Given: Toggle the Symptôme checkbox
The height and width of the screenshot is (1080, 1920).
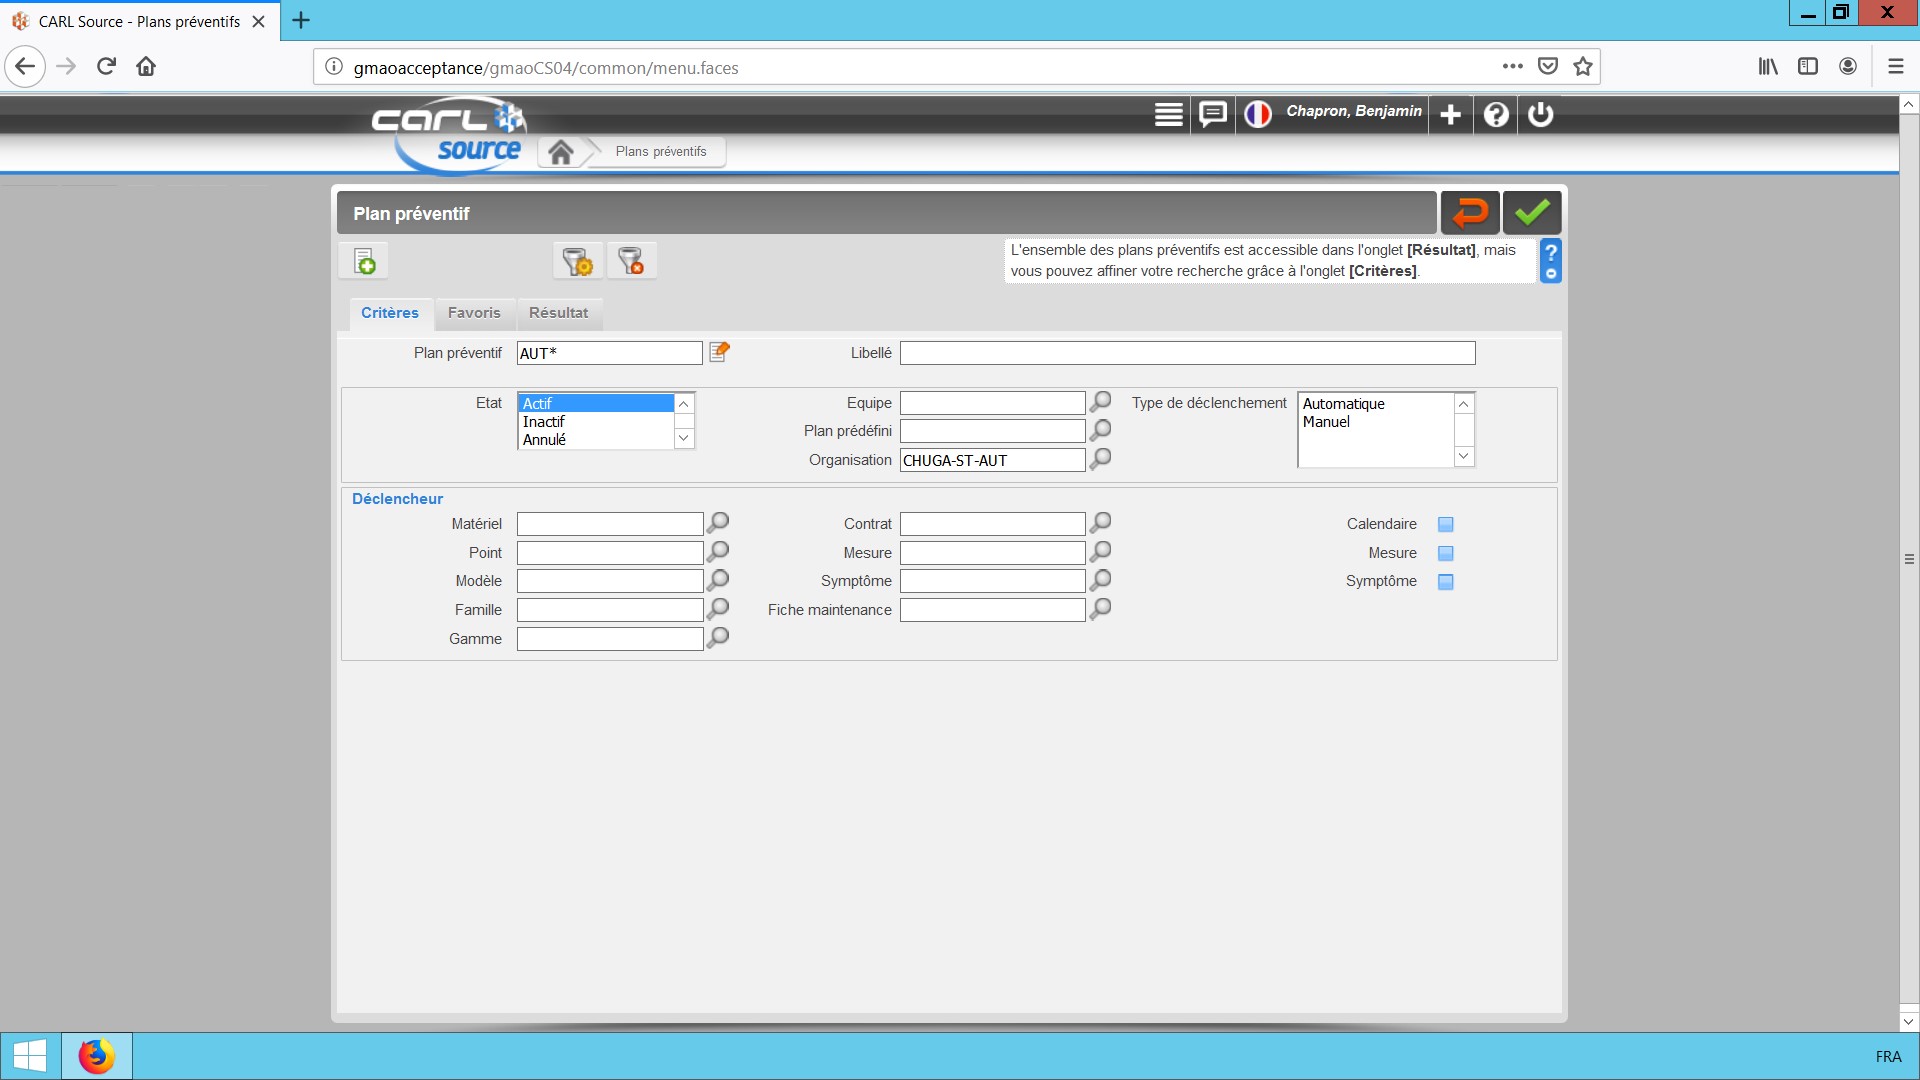Looking at the screenshot, I should tap(1445, 582).
